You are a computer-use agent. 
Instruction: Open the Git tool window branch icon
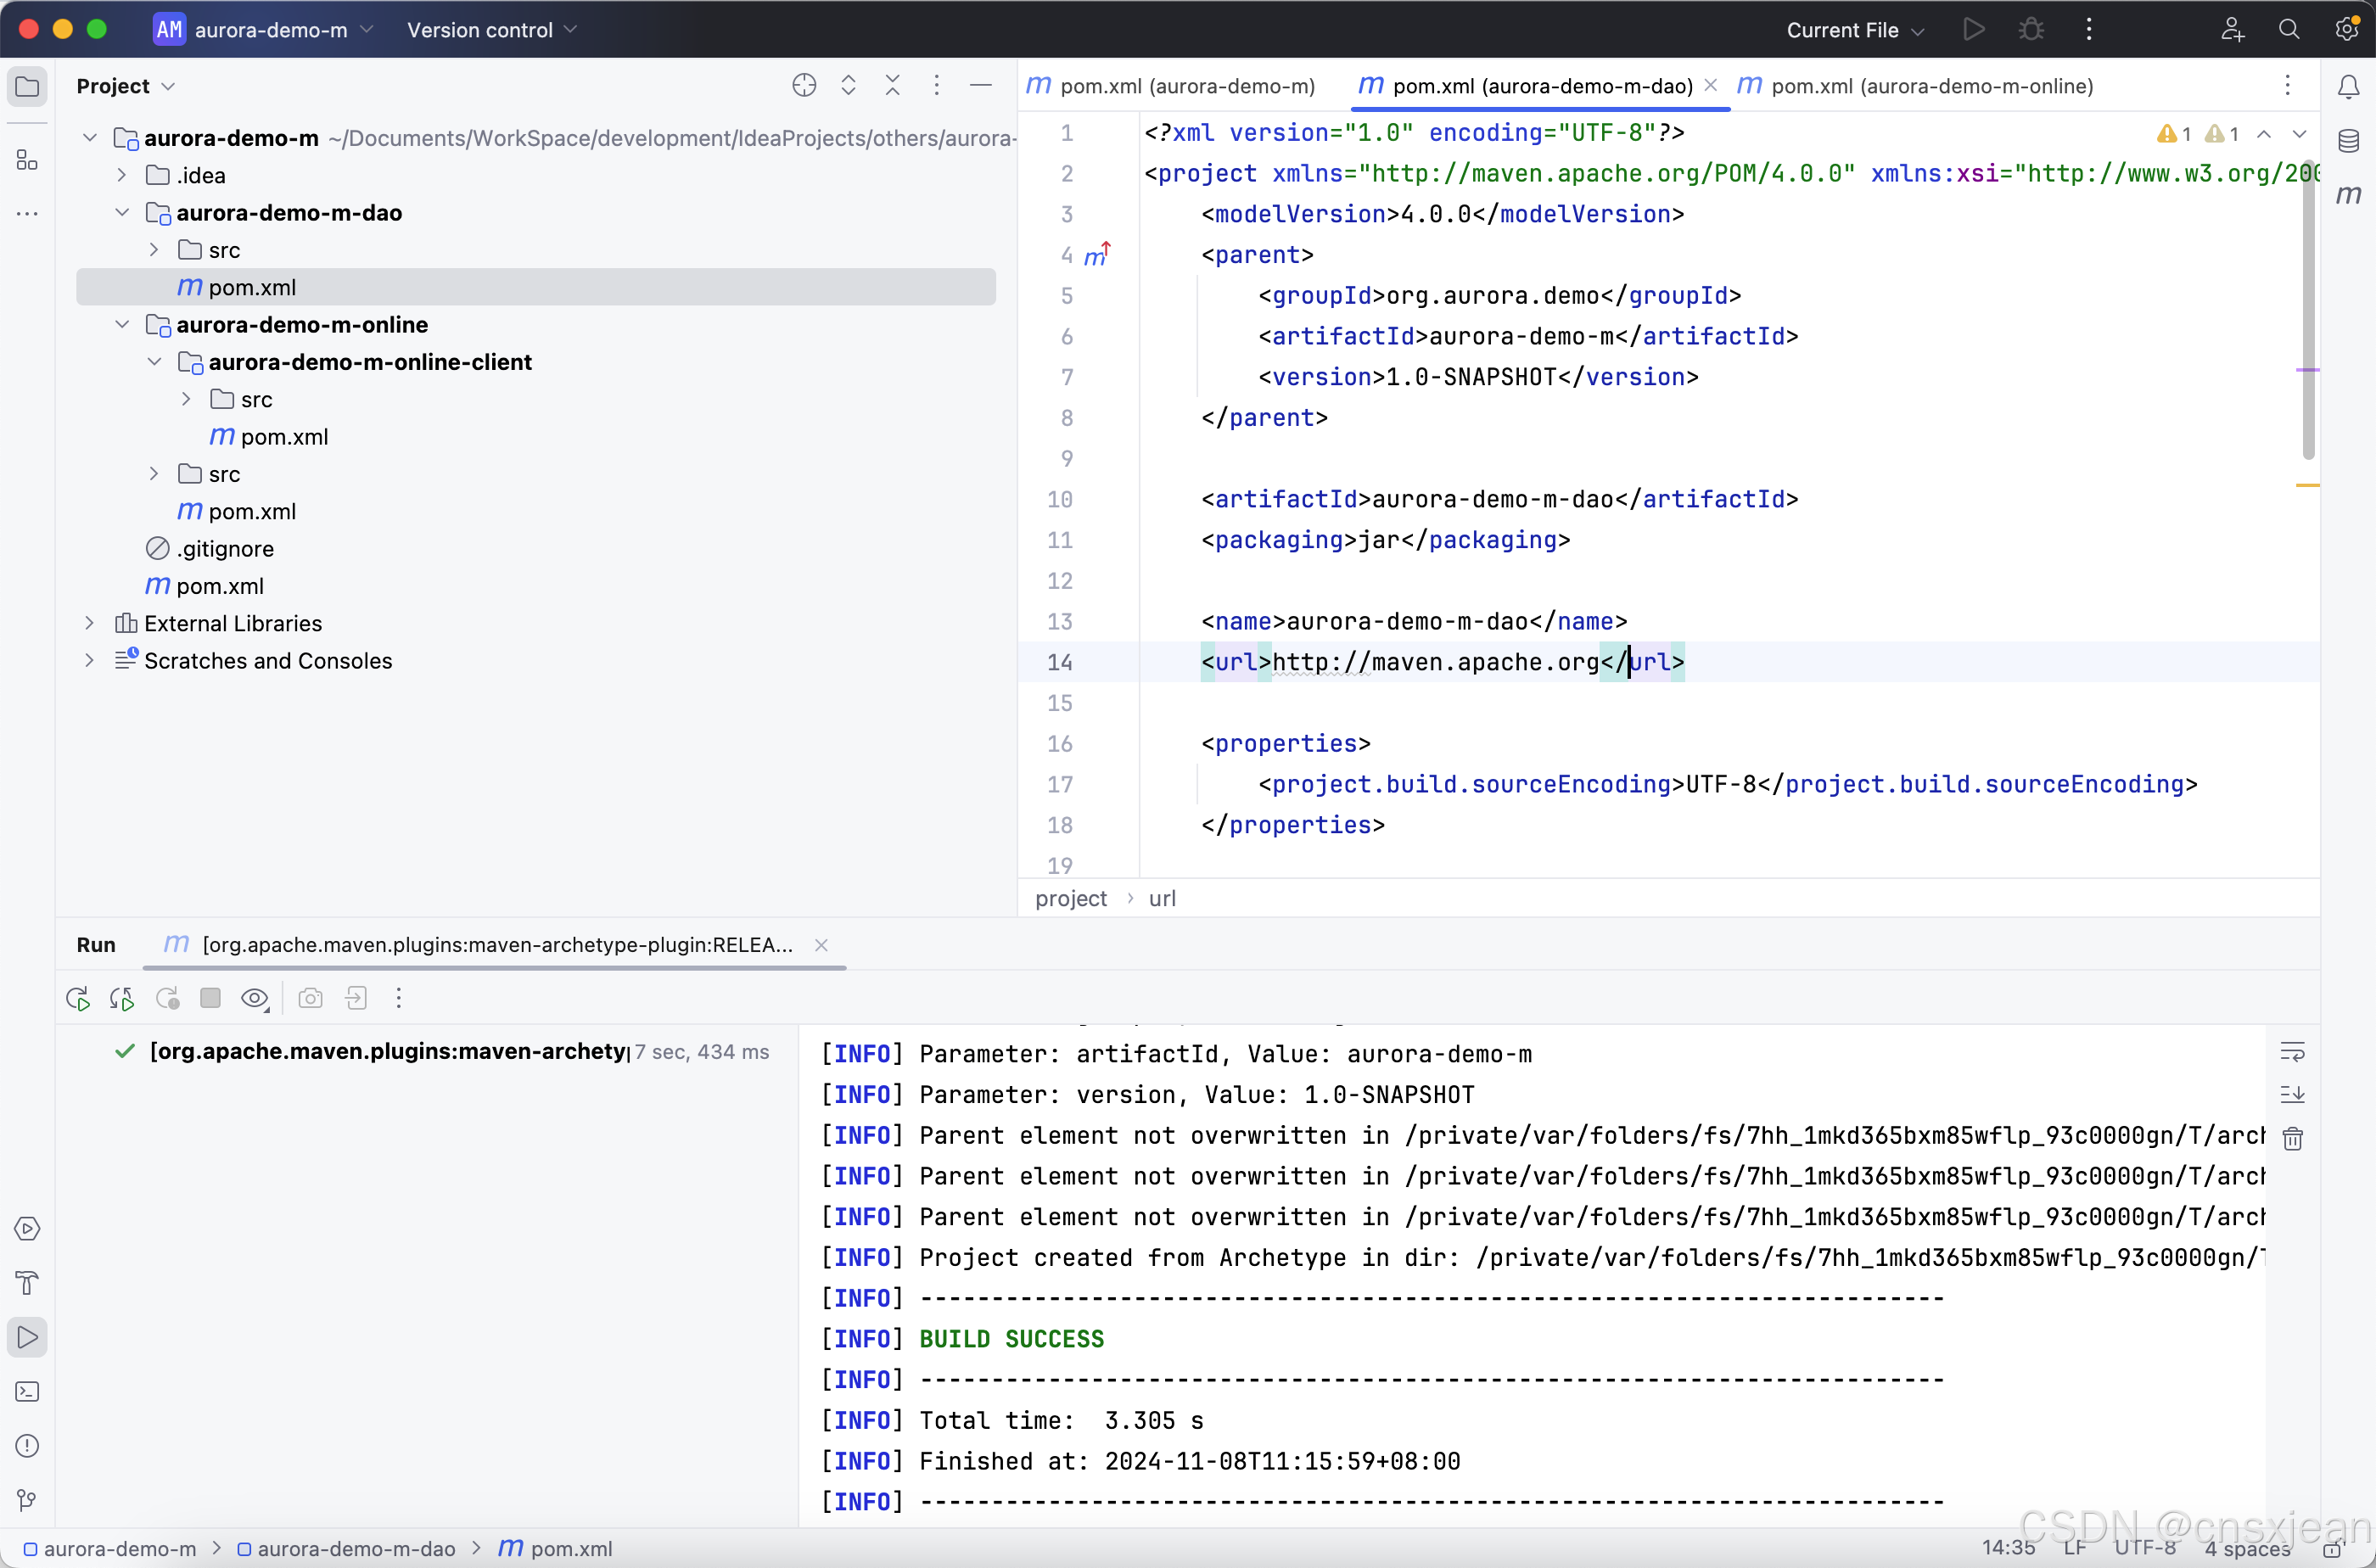(27, 1498)
